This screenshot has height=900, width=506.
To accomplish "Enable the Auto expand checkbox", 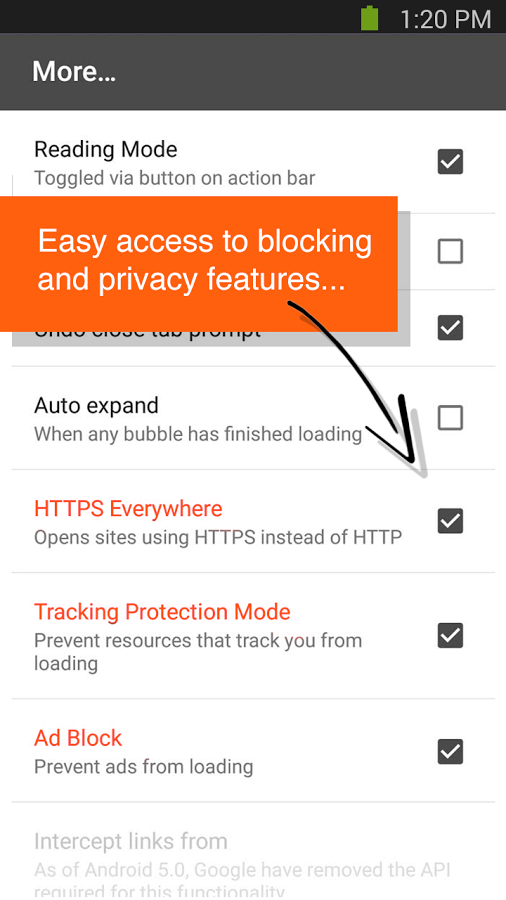I will [x=450, y=418].
